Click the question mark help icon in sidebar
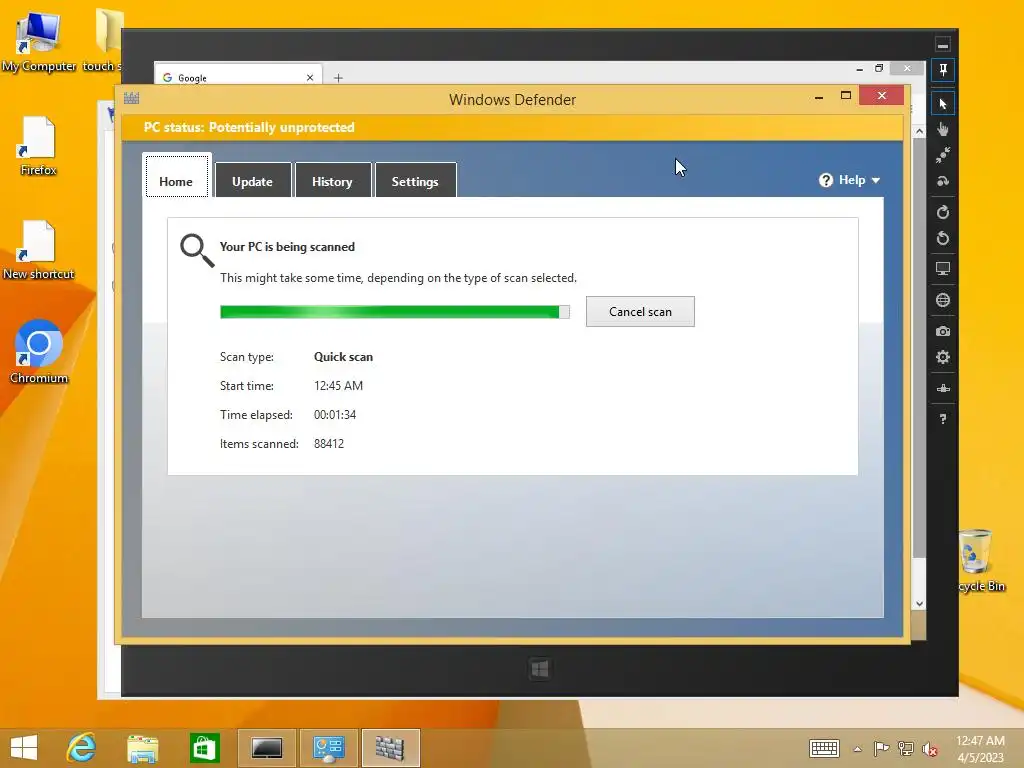The width and height of the screenshot is (1024, 768). [942, 419]
